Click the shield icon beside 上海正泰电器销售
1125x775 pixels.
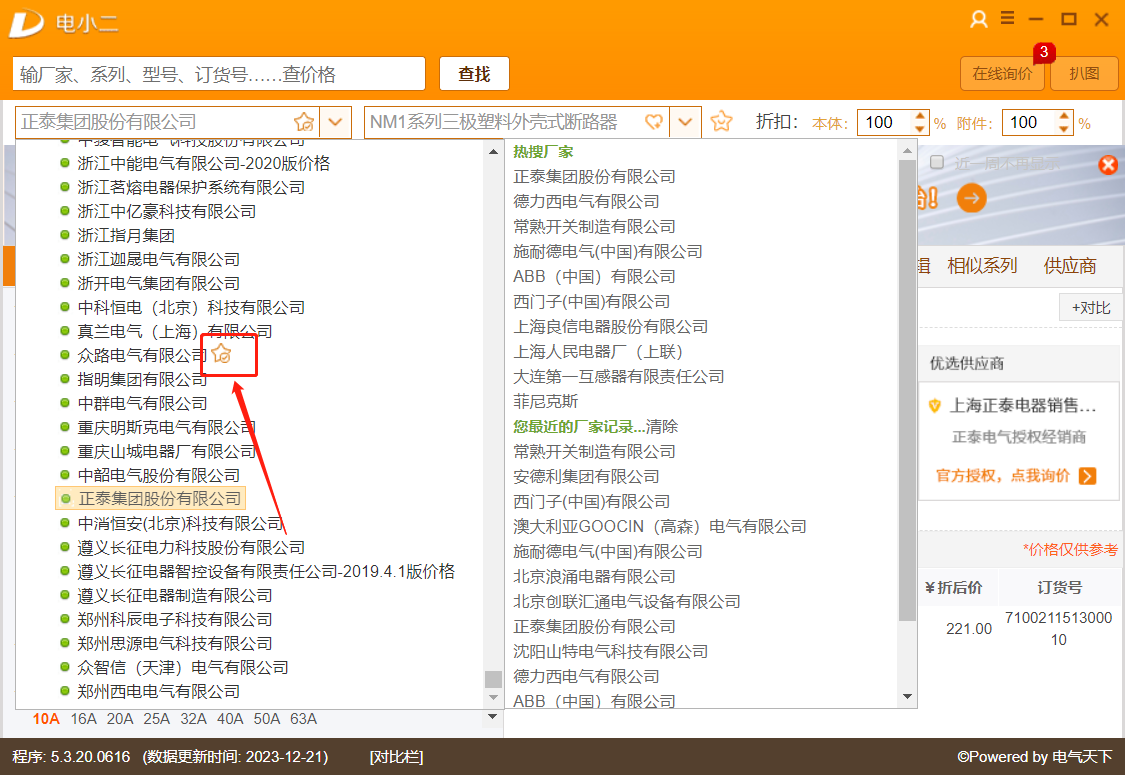tap(934, 406)
